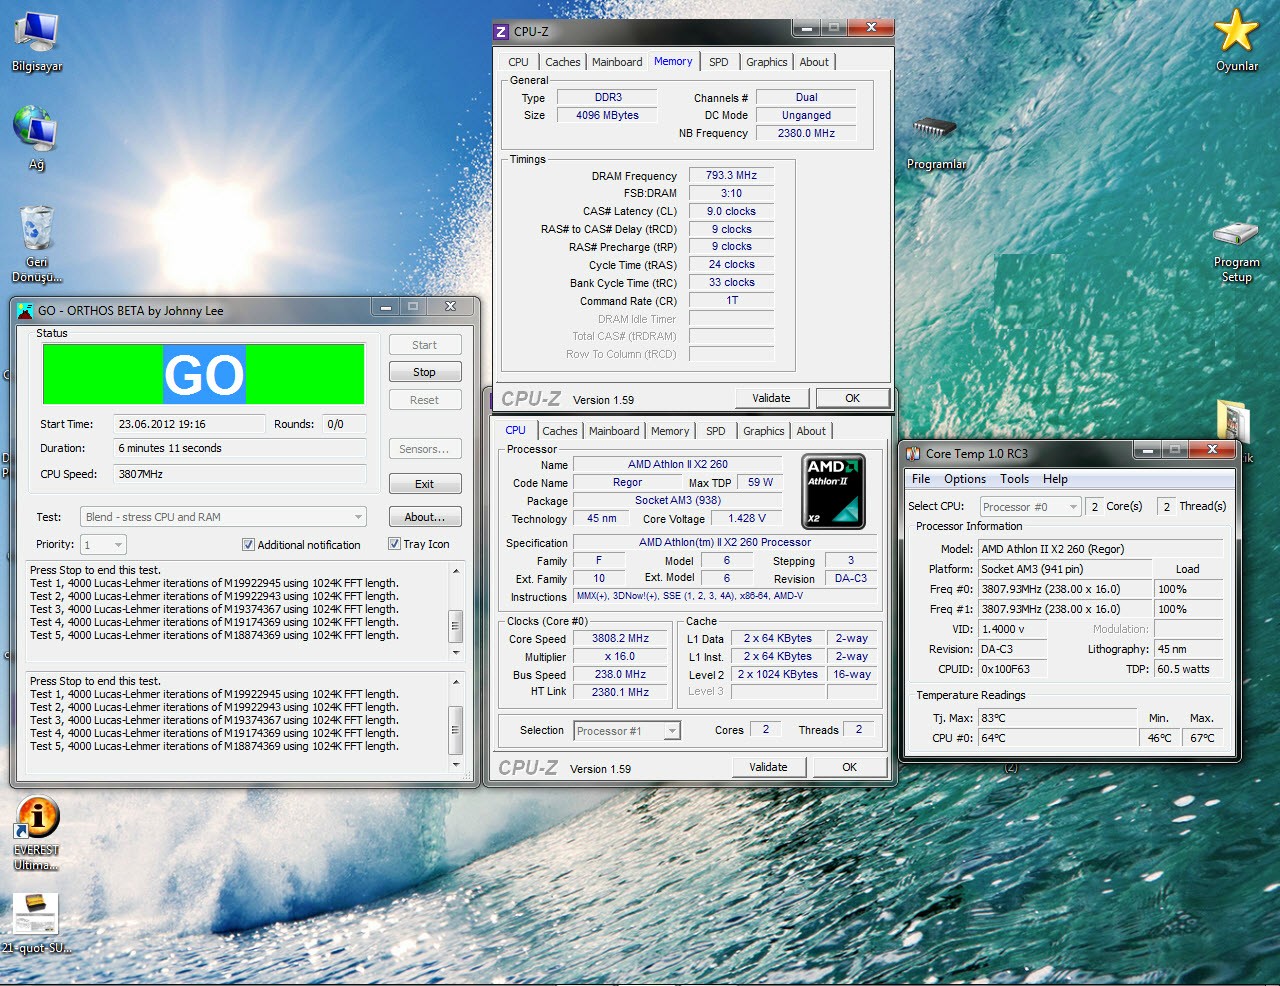Click the TDP value 60.5 watts
This screenshot has height=986, width=1280.
[x=1188, y=669]
